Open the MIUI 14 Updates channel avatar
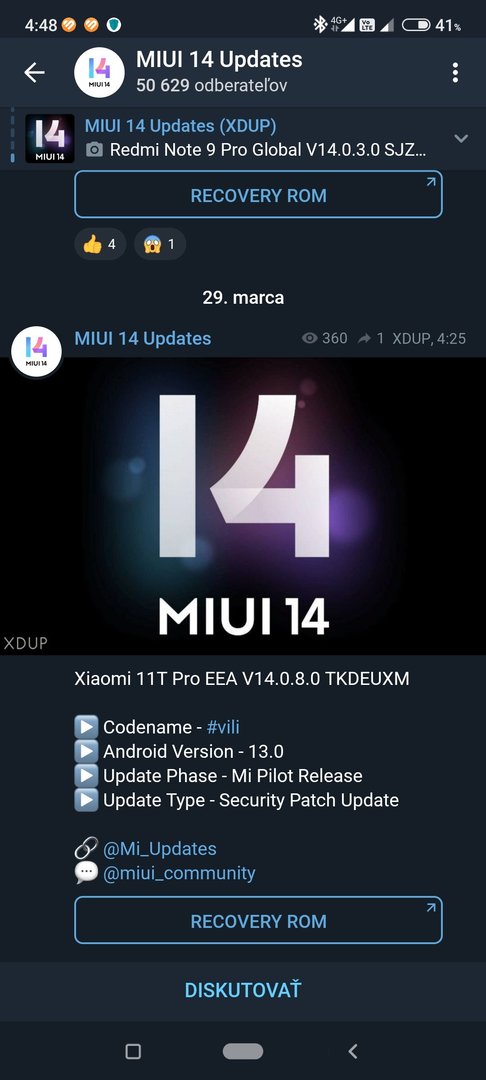The image size is (486, 1080). click(x=99, y=72)
